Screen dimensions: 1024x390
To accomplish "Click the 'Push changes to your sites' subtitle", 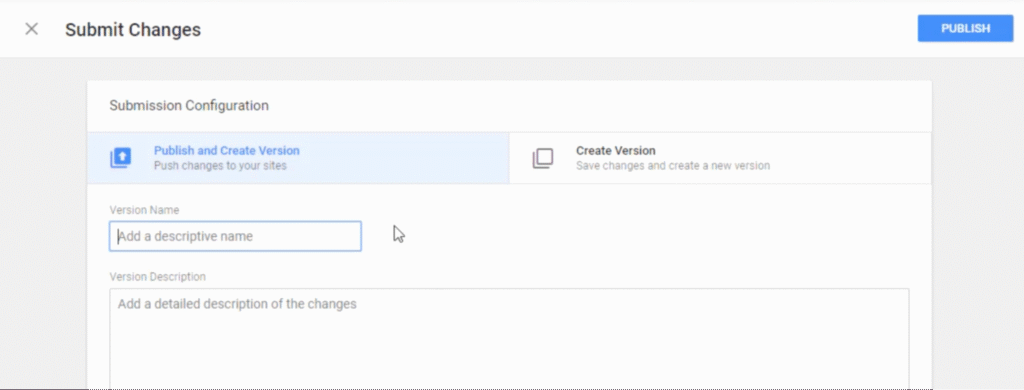I will 220,166.
